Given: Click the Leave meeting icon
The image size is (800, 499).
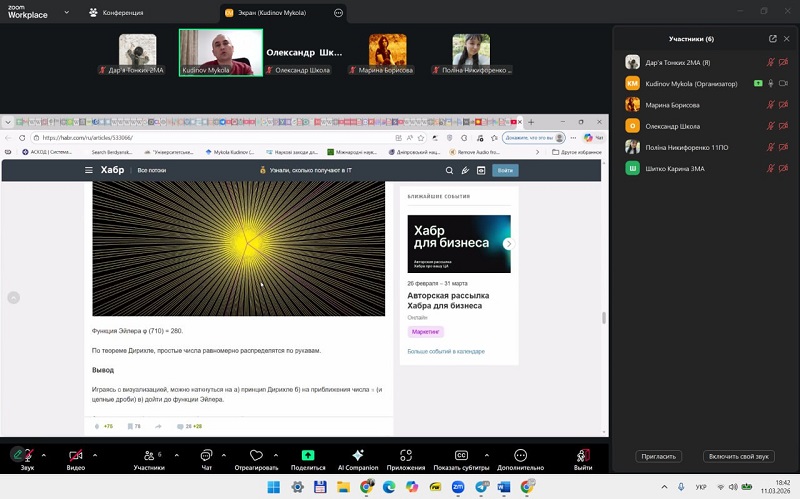Looking at the screenshot, I should 583,455.
